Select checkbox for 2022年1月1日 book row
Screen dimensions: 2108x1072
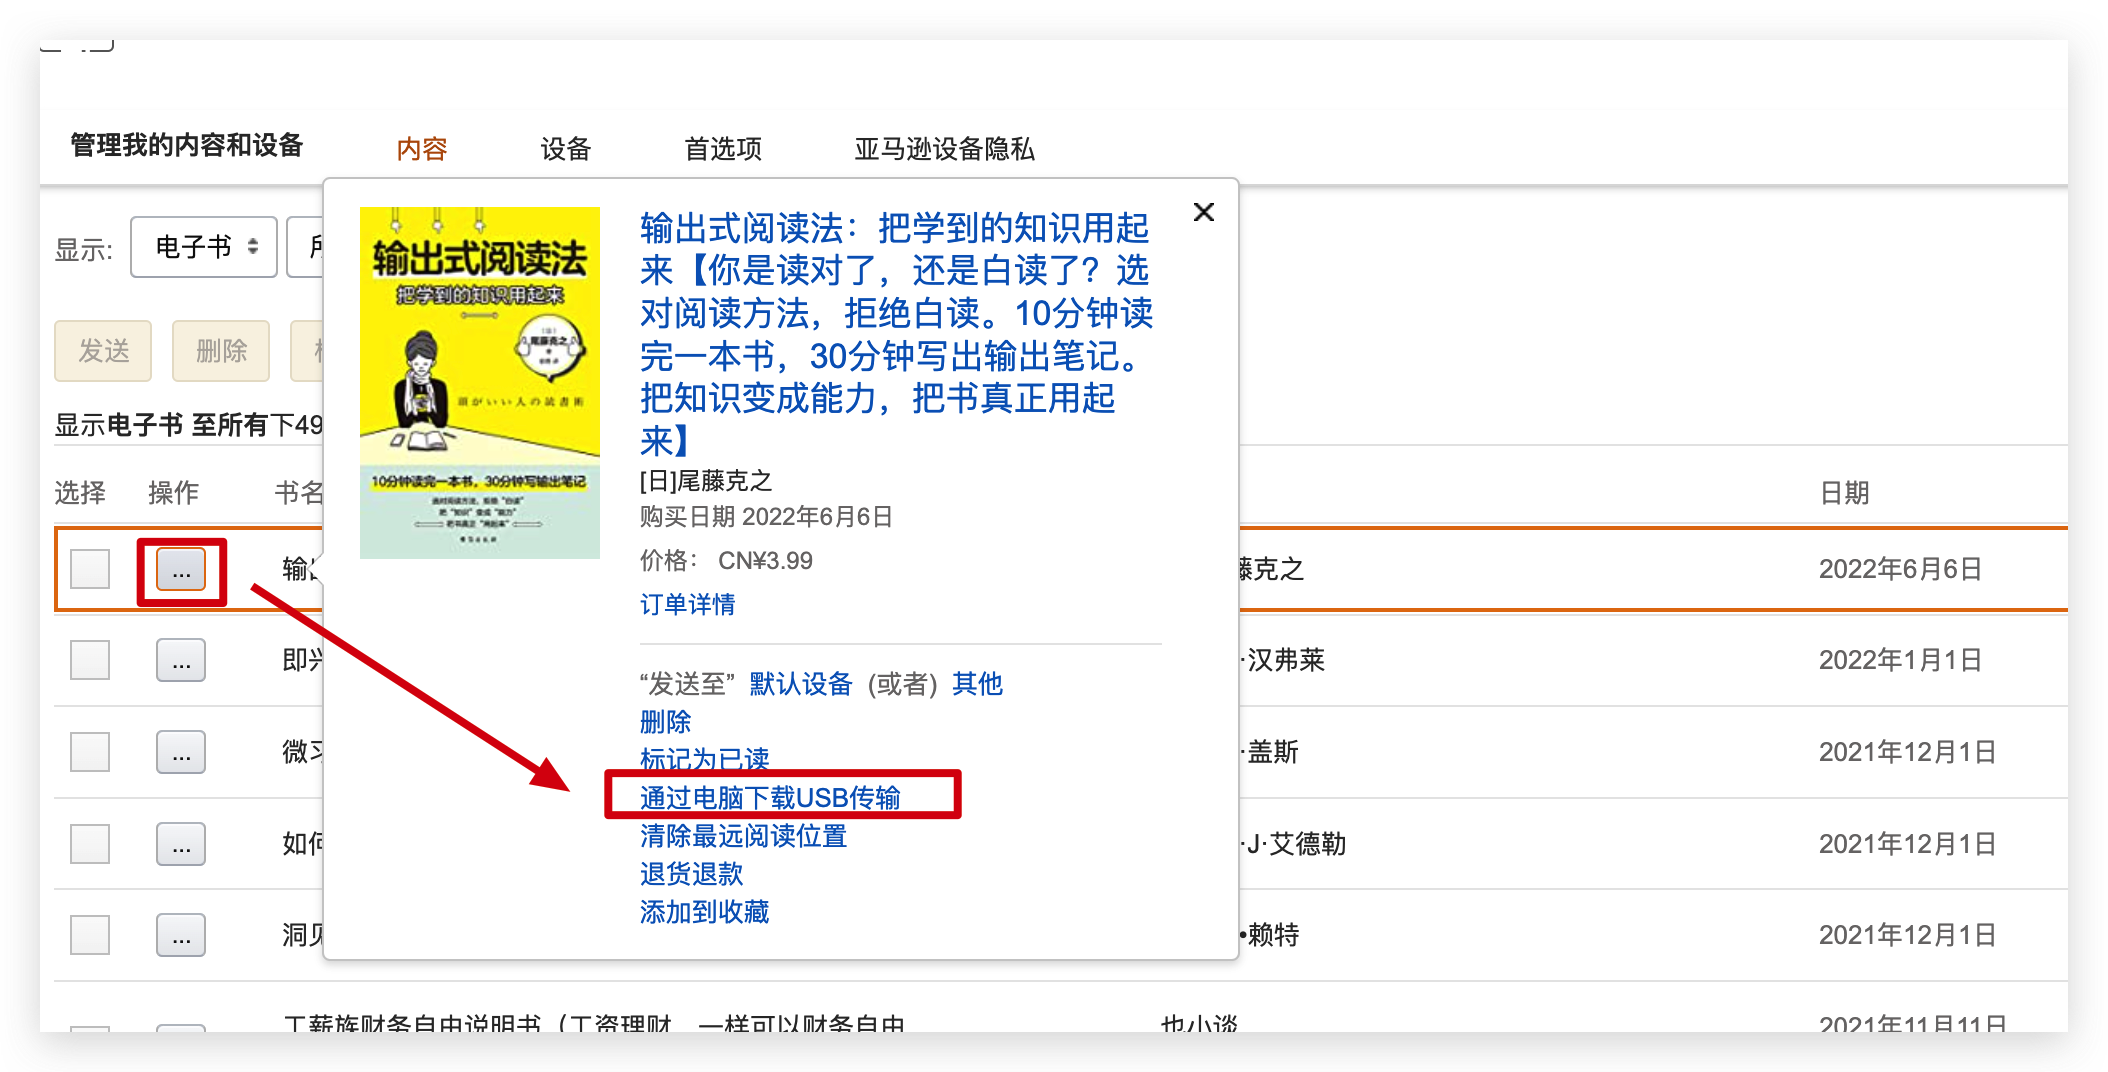(90, 660)
